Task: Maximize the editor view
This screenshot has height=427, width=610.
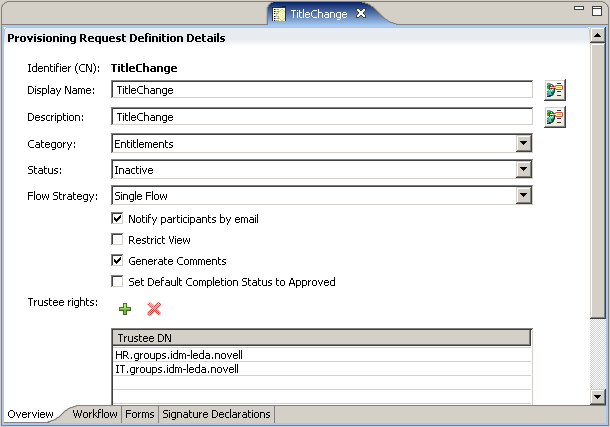Action: (x=597, y=10)
